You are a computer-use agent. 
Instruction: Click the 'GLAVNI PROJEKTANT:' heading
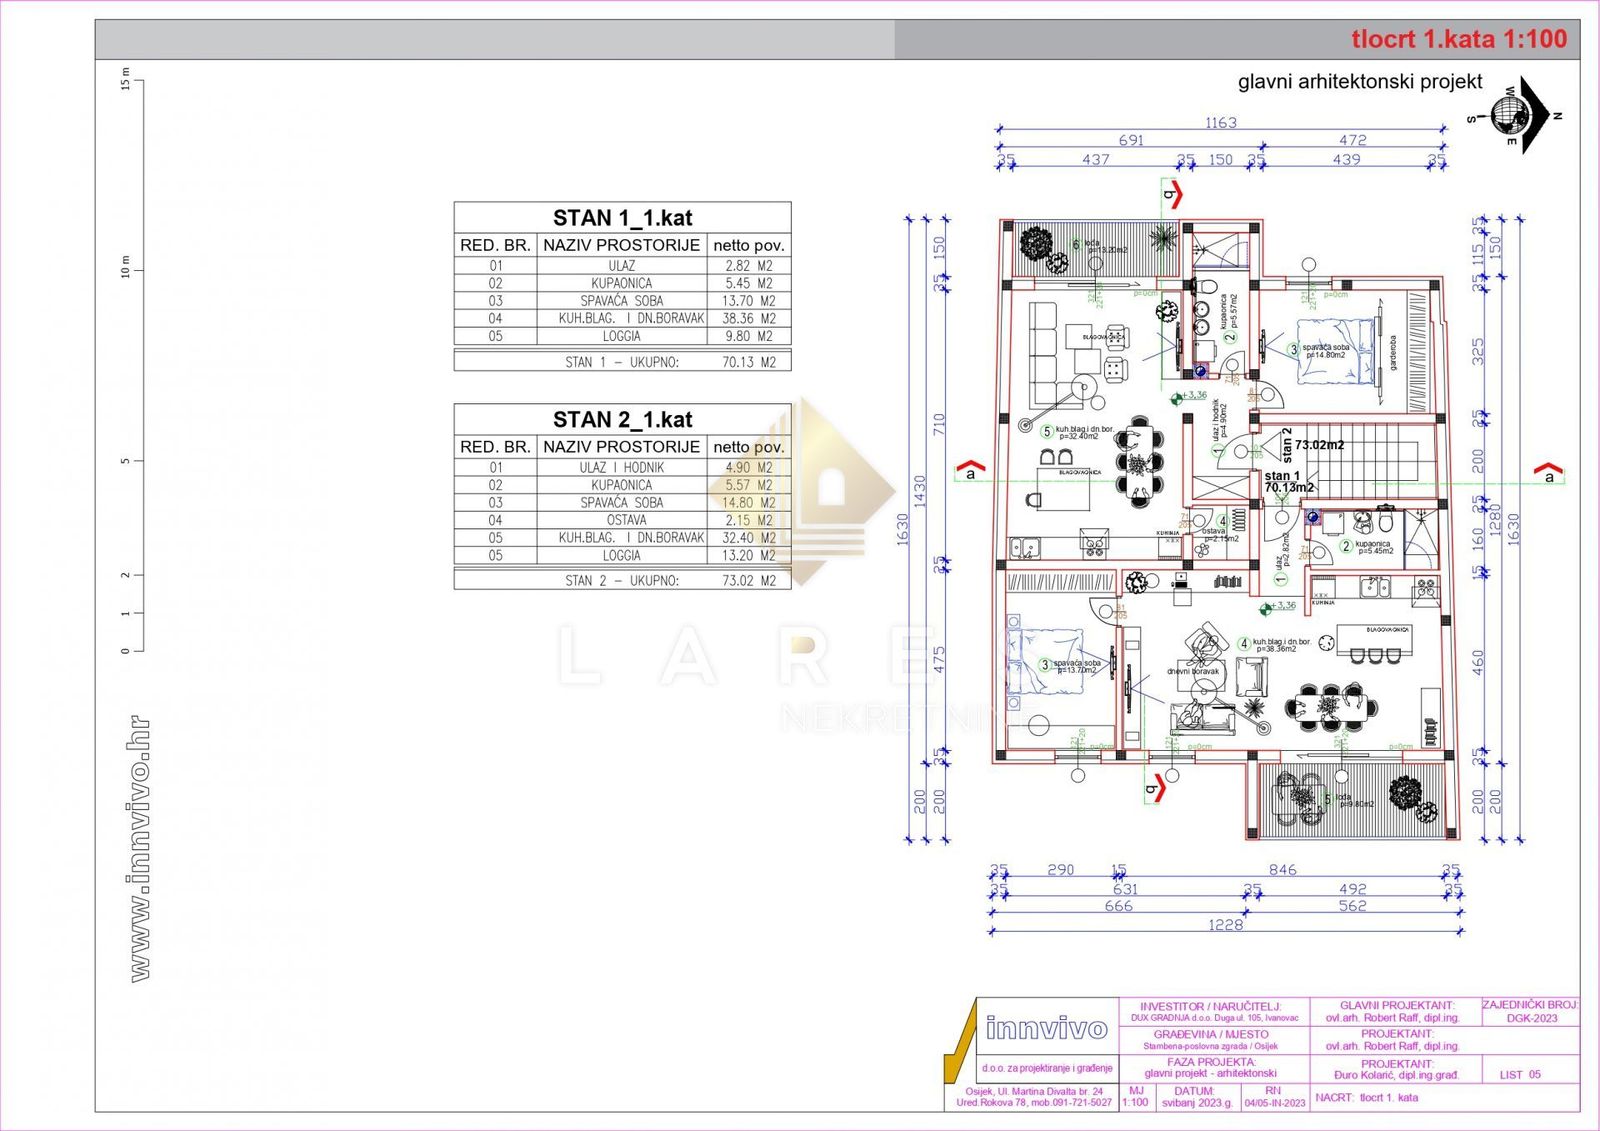coord(1397,1005)
